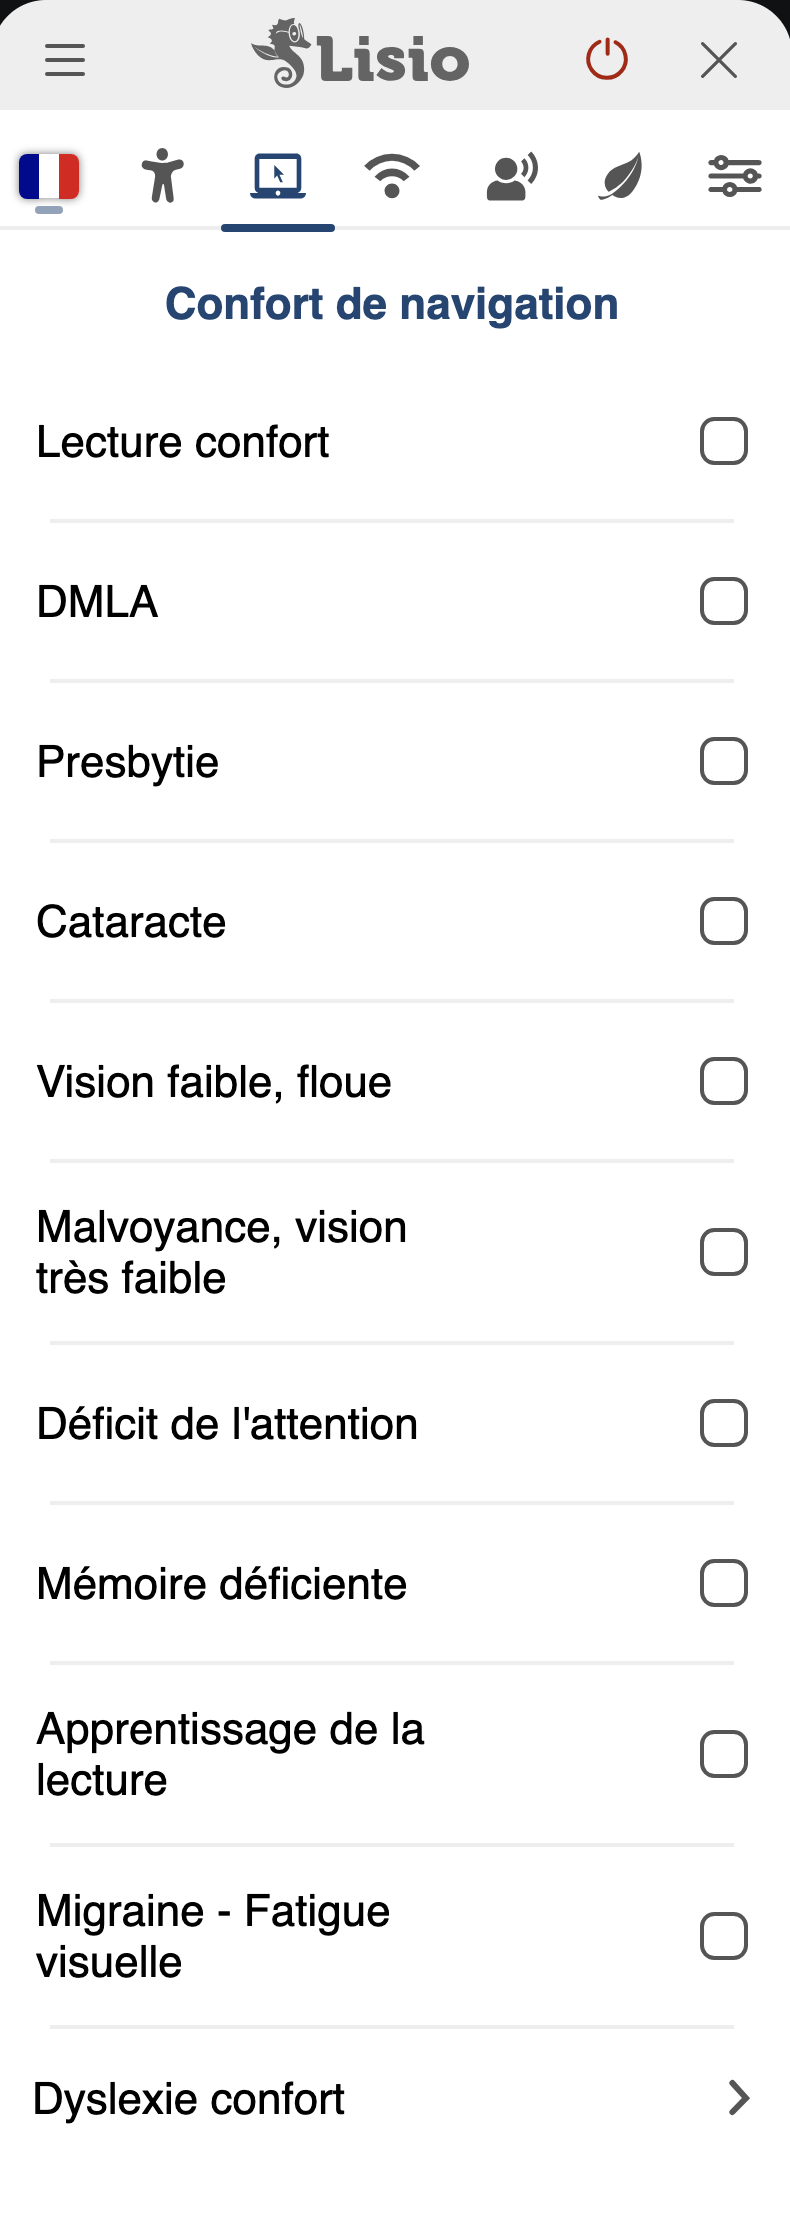Close the Lisio panel
The width and height of the screenshot is (790, 2216).
[719, 60]
